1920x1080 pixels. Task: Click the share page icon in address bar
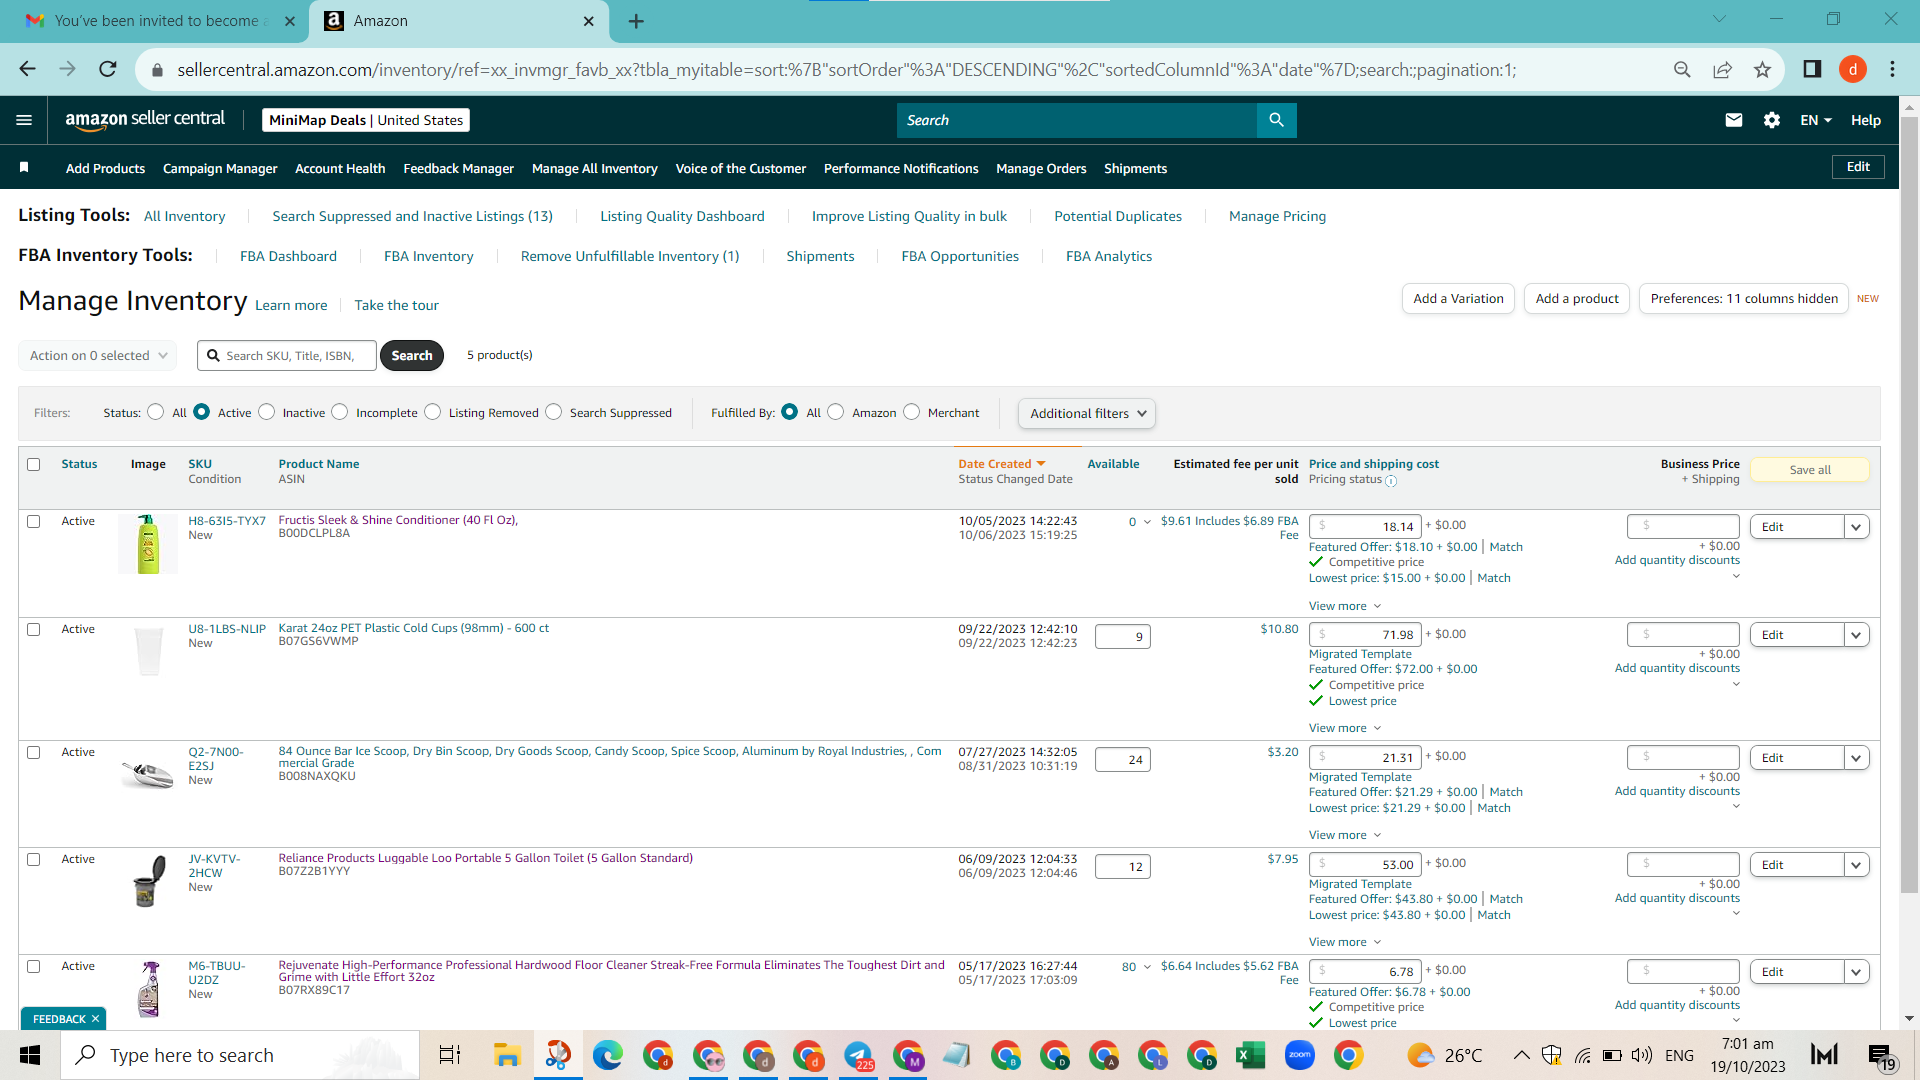click(x=1722, y=69)
